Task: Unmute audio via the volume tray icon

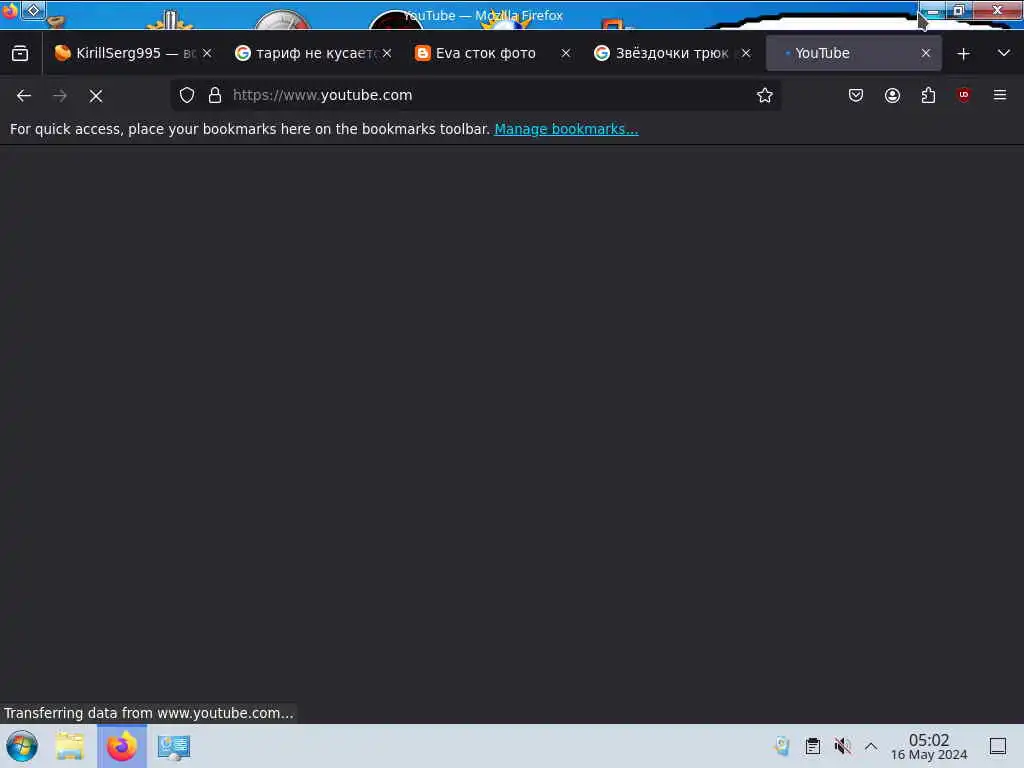Action: (x=842, y=746)
